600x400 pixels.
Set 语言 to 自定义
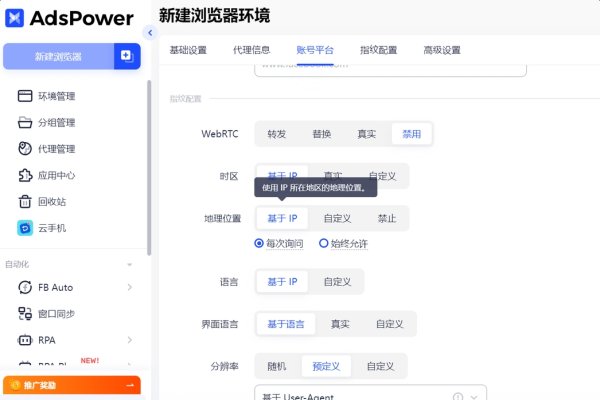coord(337,282)
